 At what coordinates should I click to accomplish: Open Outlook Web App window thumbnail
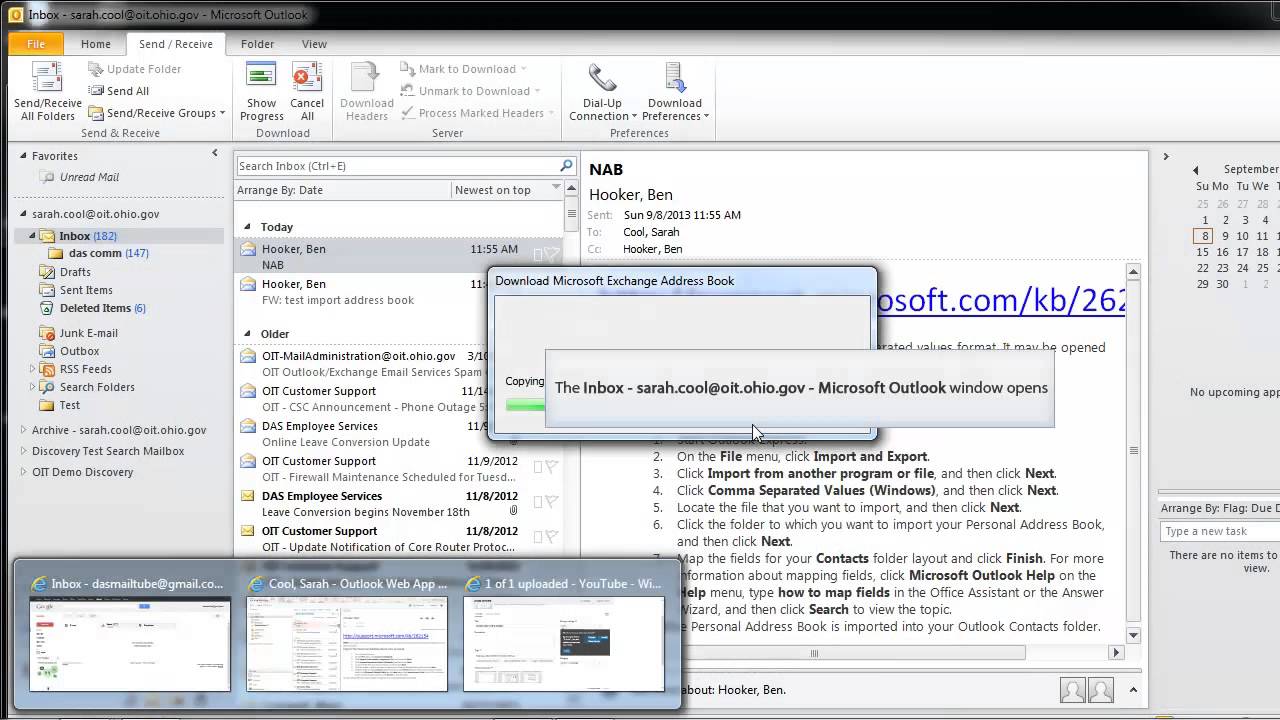pyautogui.click(x=347, y=636)
